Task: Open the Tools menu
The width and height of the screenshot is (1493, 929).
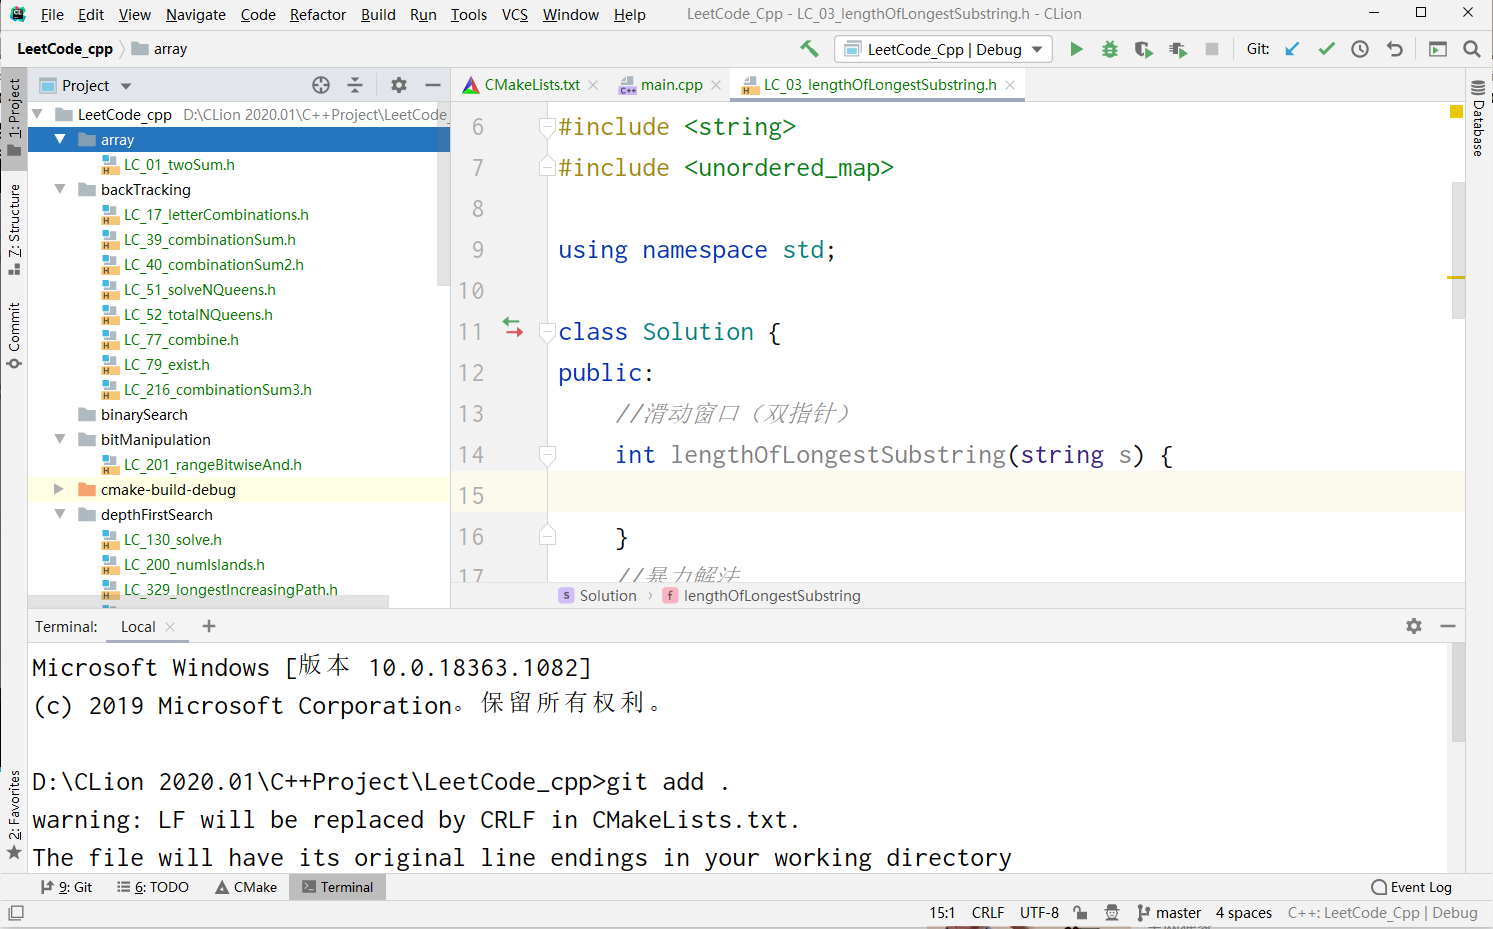Action: 468,14
